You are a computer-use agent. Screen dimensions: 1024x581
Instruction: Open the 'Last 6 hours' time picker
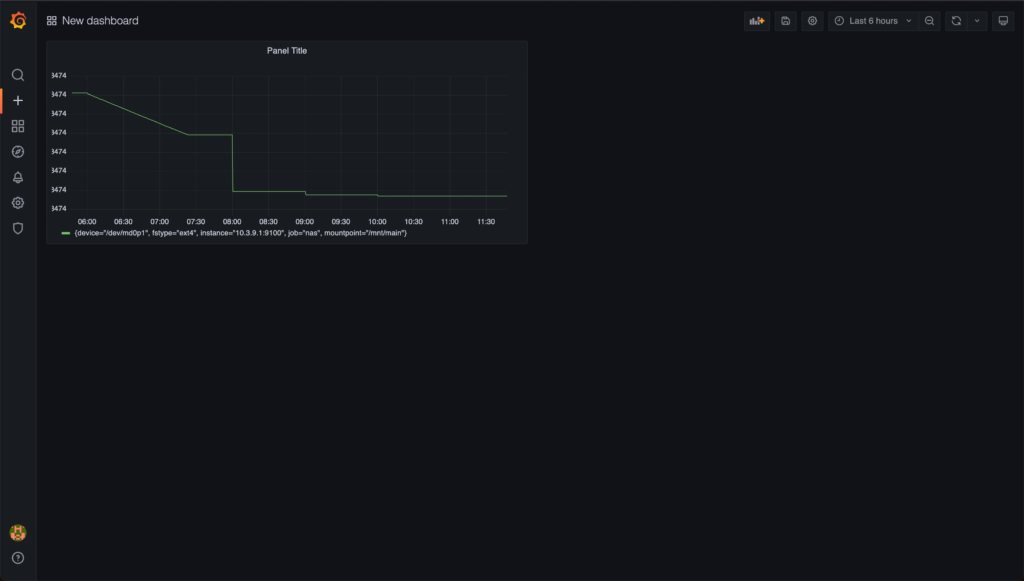click(x=873, y=21)
